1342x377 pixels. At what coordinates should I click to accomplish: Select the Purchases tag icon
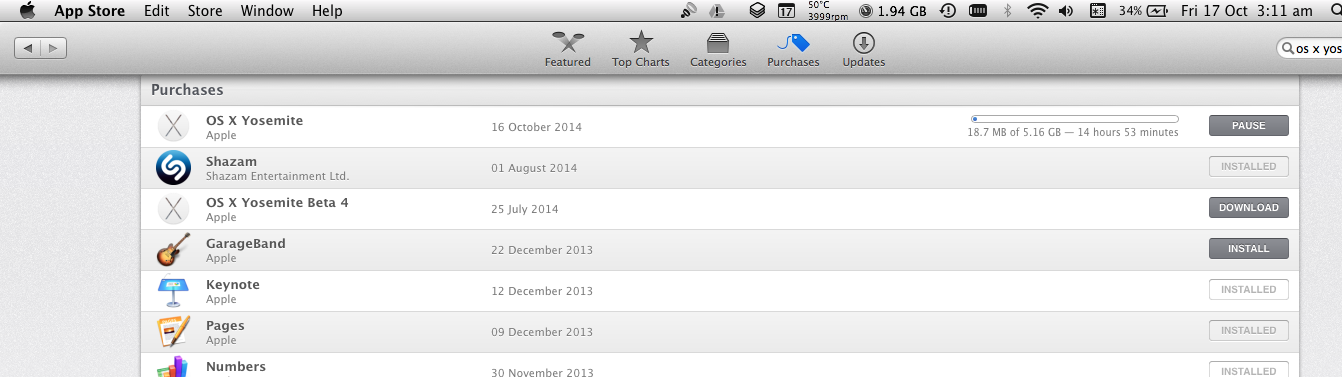coord(793,43)
